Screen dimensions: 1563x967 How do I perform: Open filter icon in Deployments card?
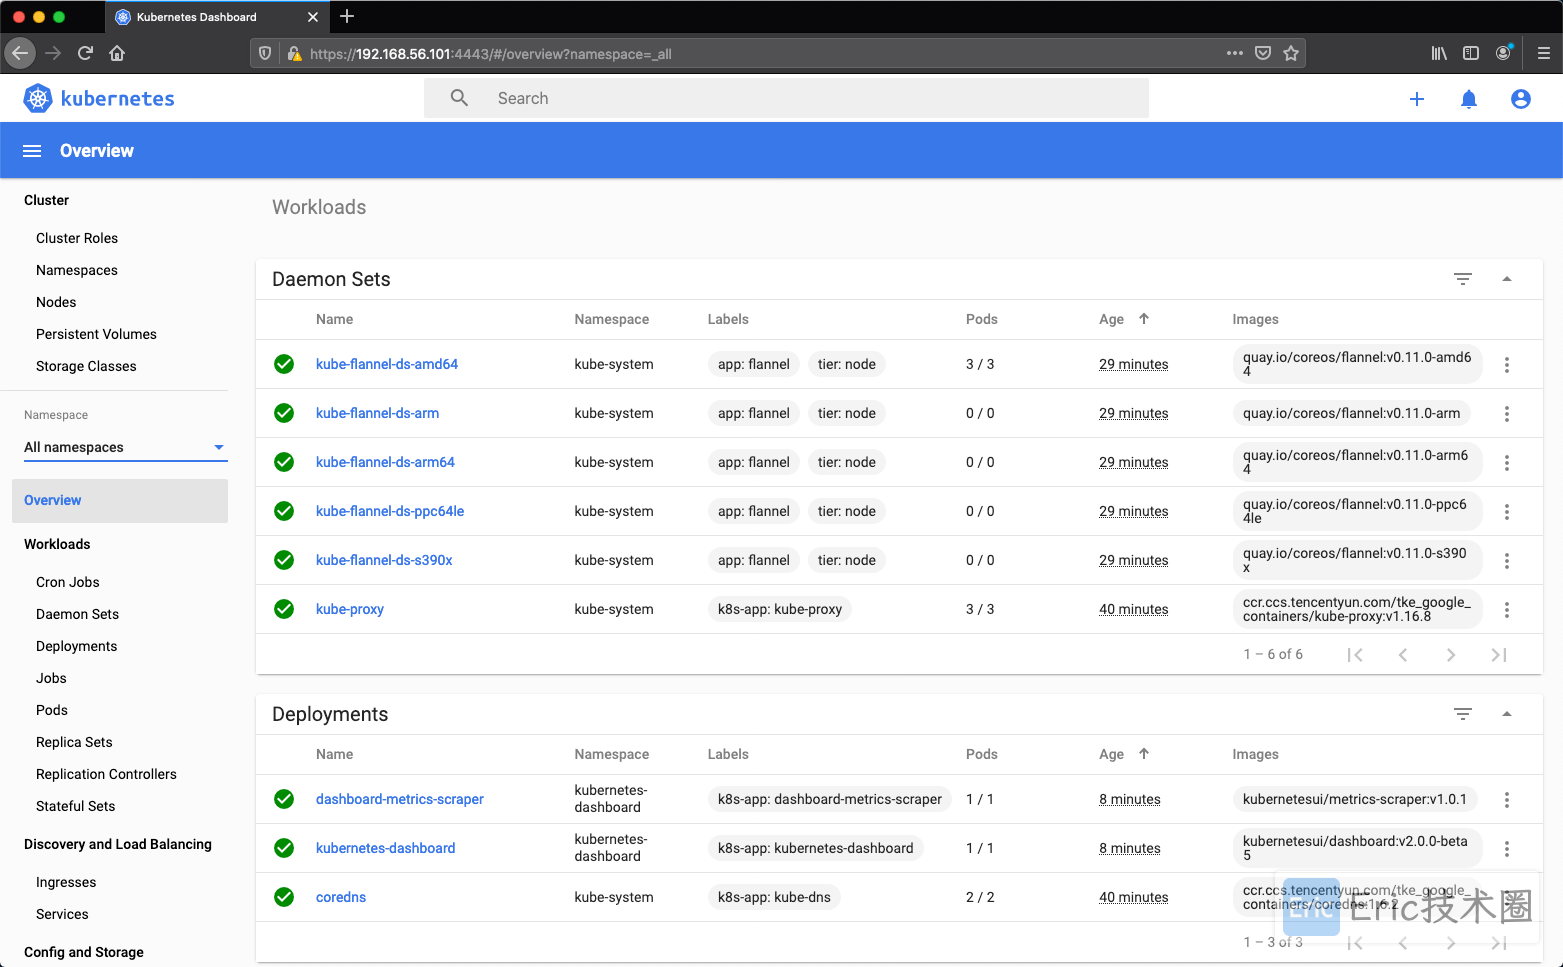point(1463,714)
